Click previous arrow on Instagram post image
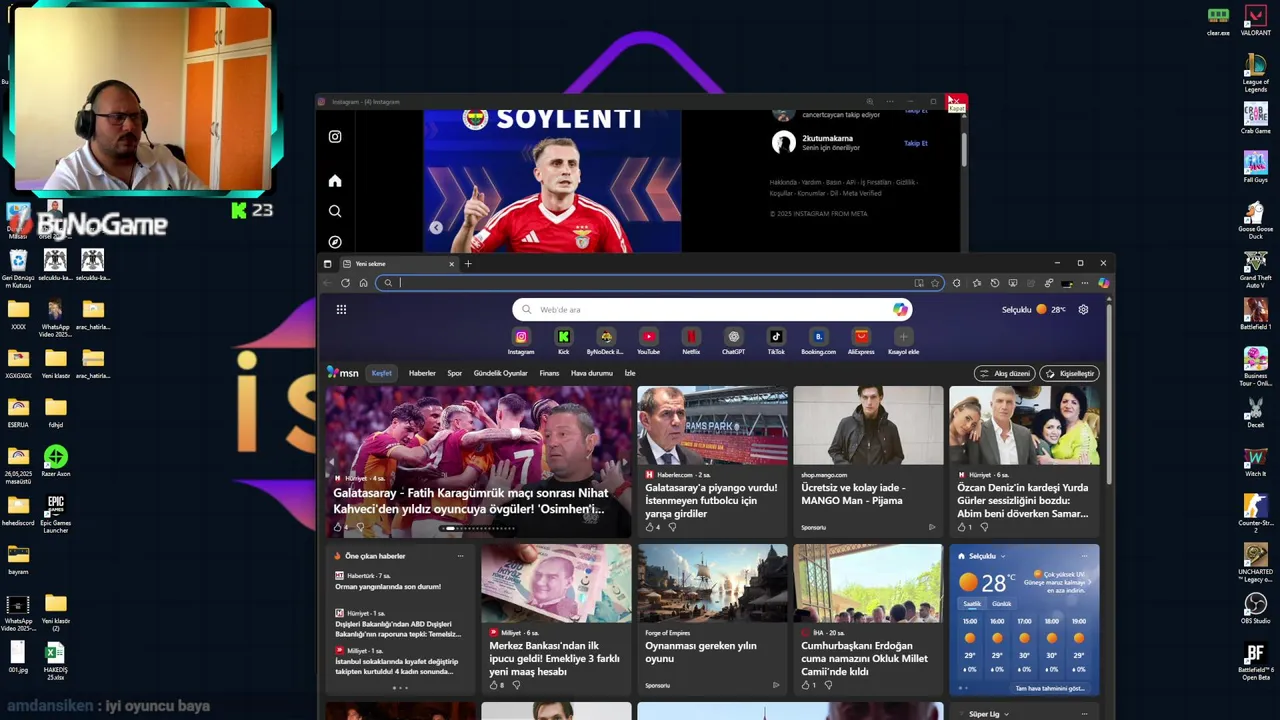 436,228
